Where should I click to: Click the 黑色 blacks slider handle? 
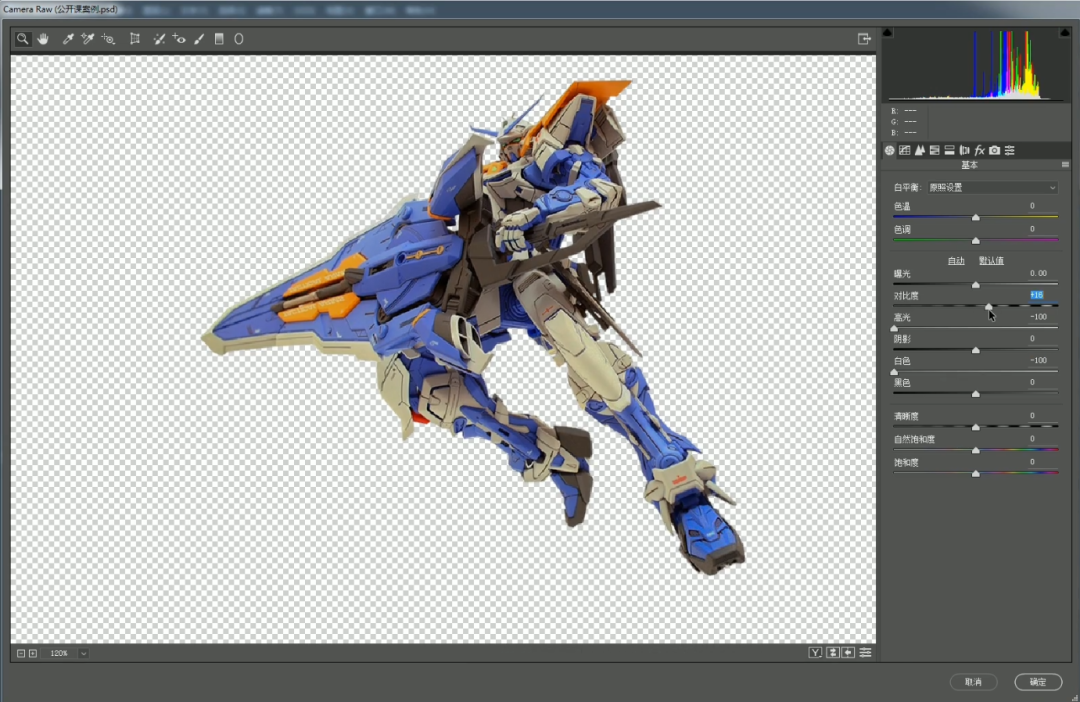976,393
